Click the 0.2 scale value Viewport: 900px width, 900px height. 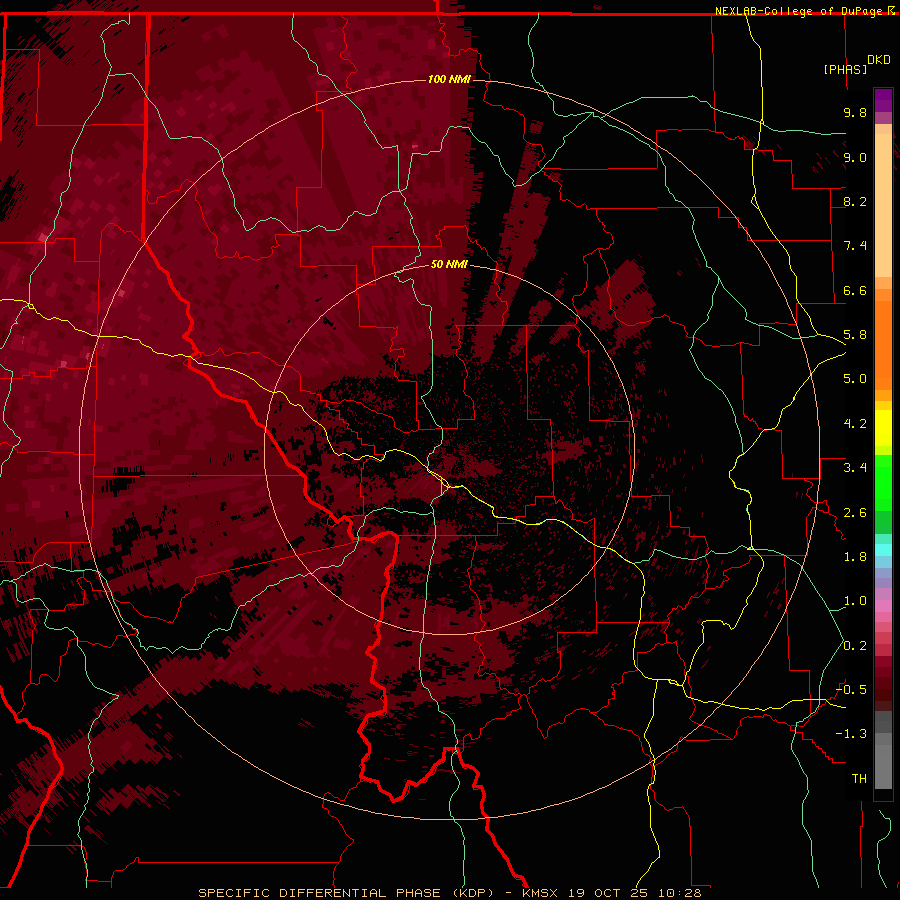coord(855,646)
